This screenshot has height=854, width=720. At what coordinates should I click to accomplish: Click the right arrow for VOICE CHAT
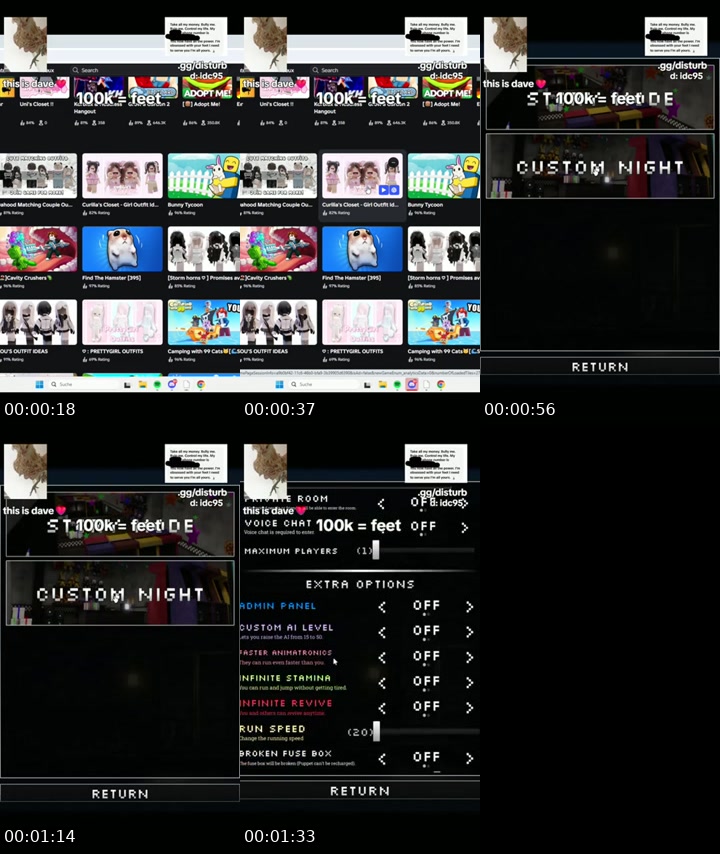(x=465, y=527)
